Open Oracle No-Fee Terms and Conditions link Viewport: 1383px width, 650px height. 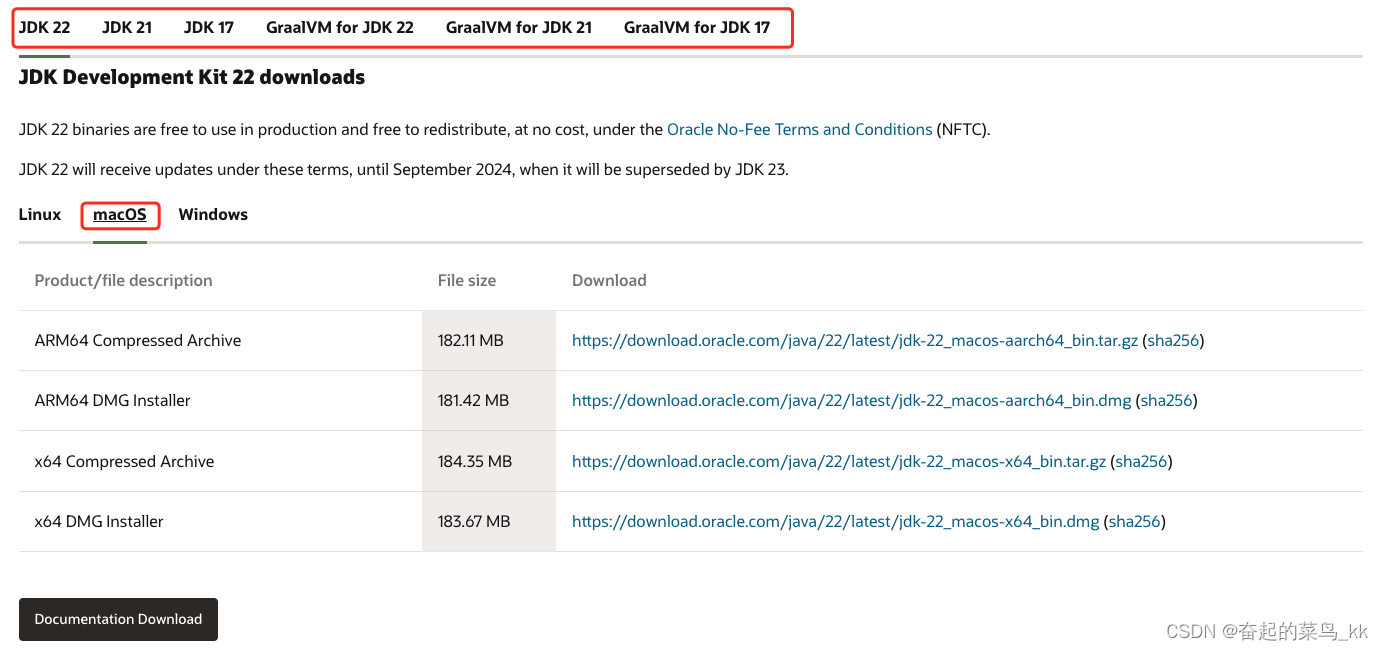pyautogui.click(x=800, y=129)
